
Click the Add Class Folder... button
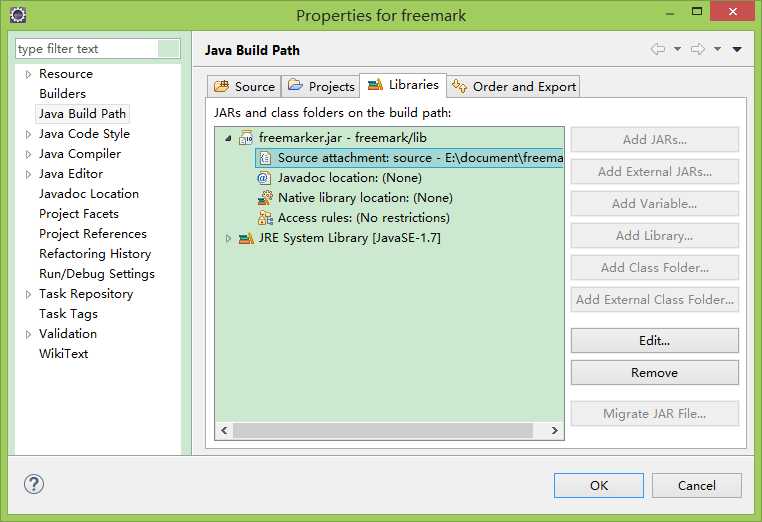[655, 268]
